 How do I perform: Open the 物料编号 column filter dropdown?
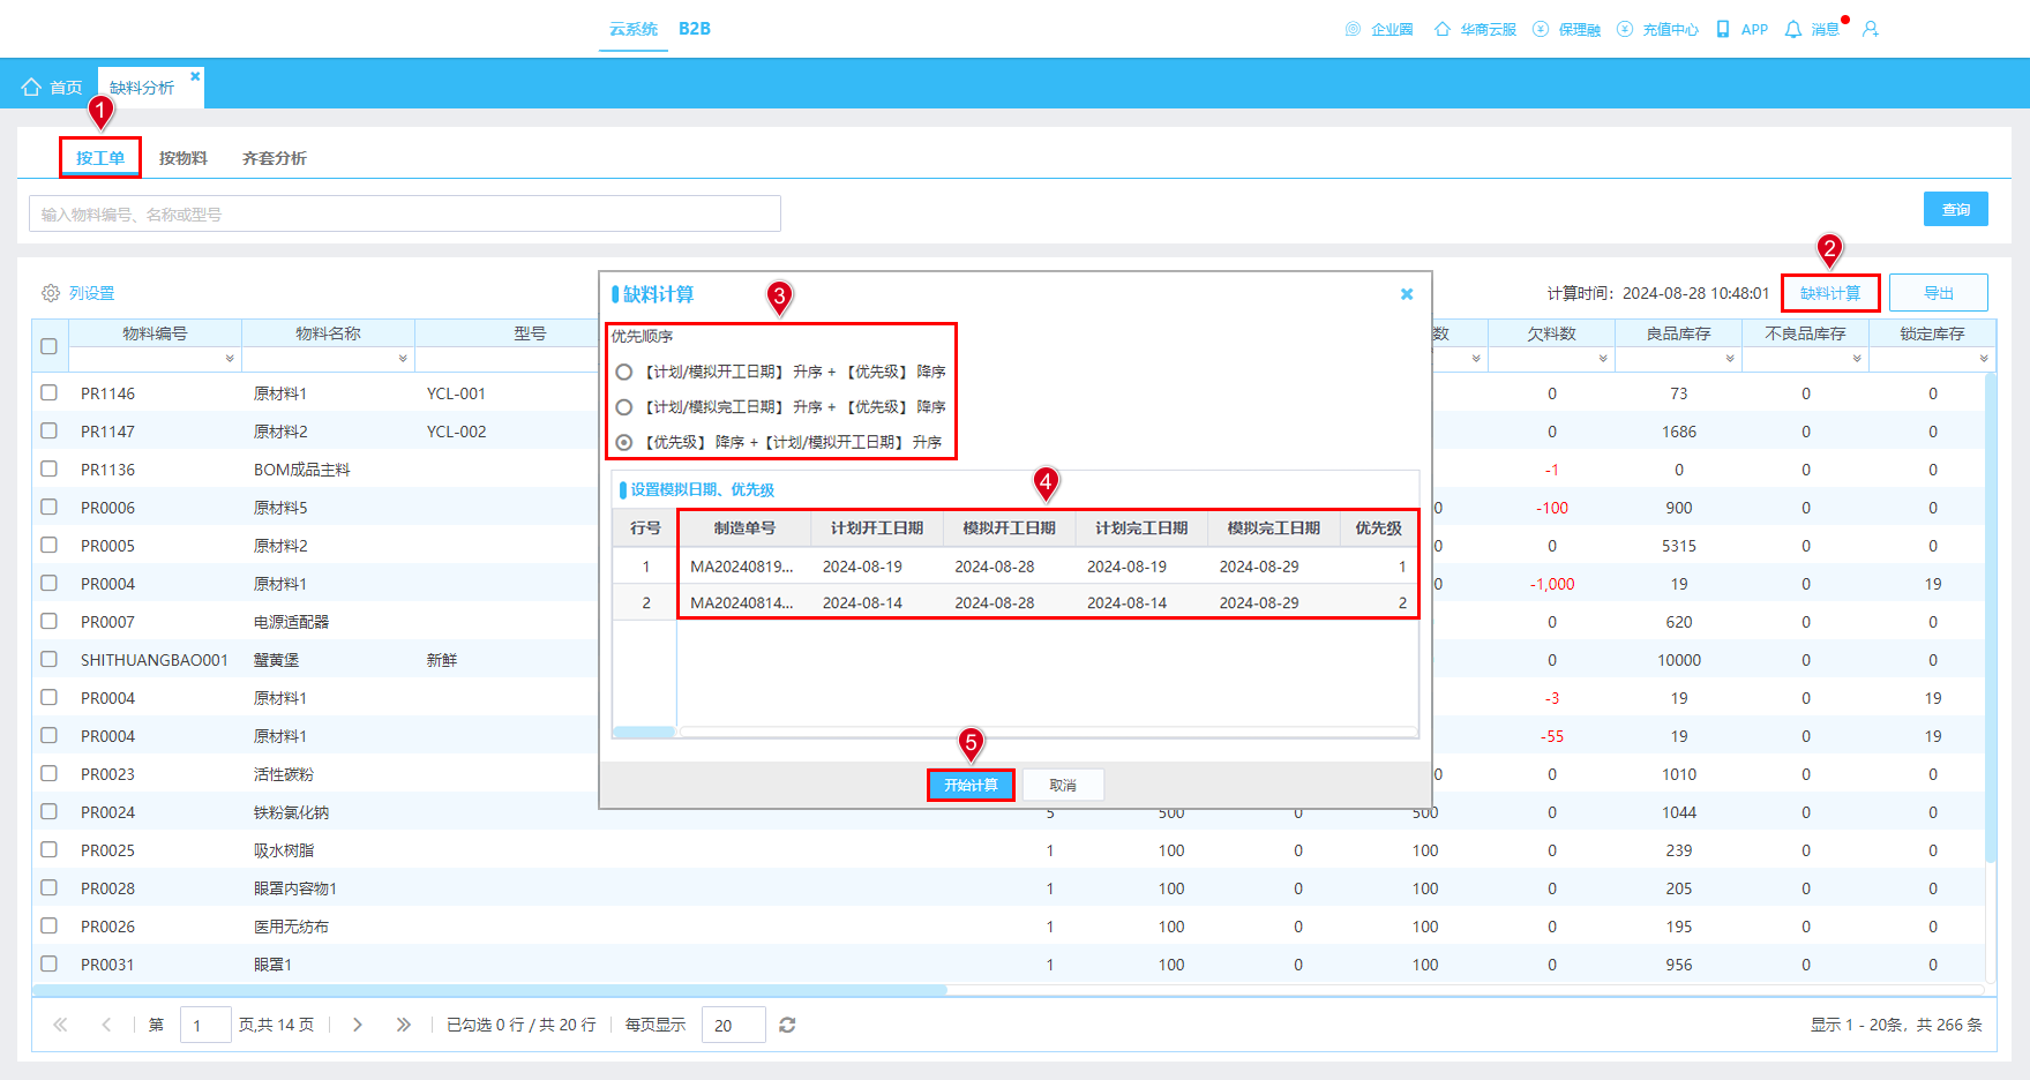pyautogui.click(x=230, y=359)
